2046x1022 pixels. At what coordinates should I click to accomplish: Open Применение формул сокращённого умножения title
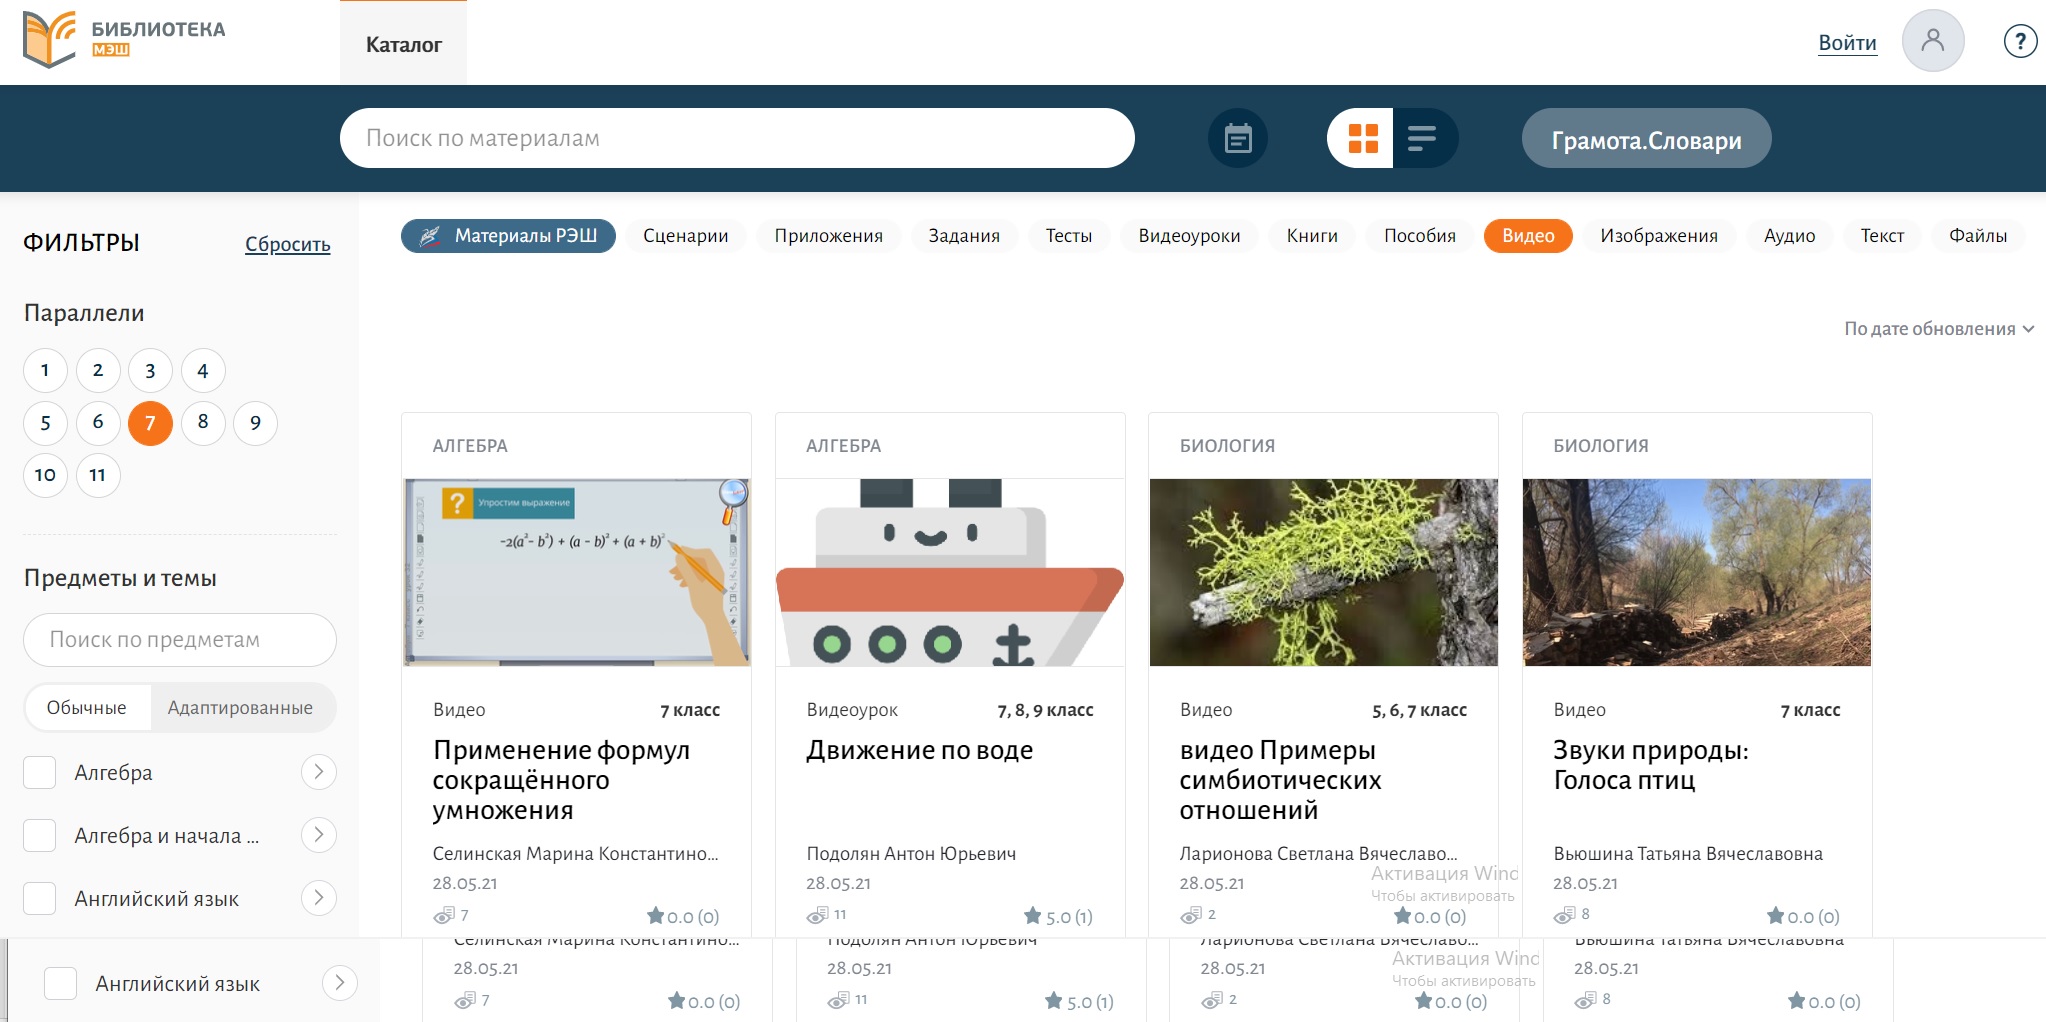tap(562, 780)
